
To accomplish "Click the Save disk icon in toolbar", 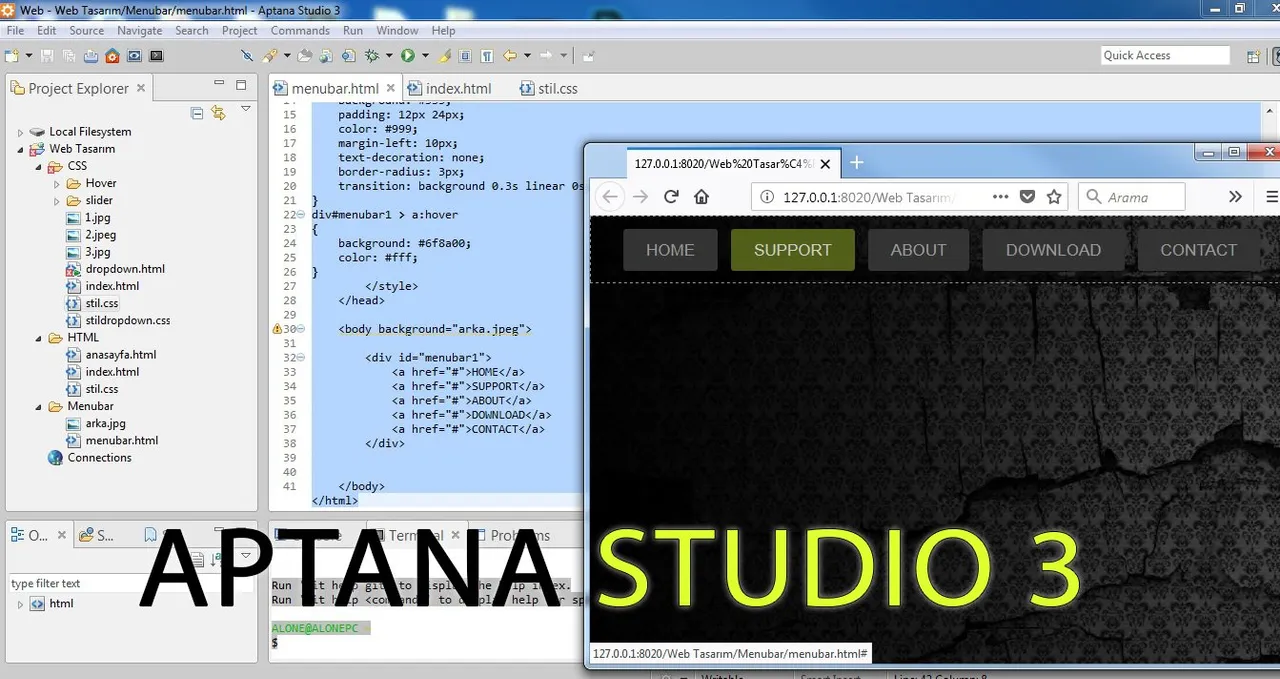I will 47,56.
